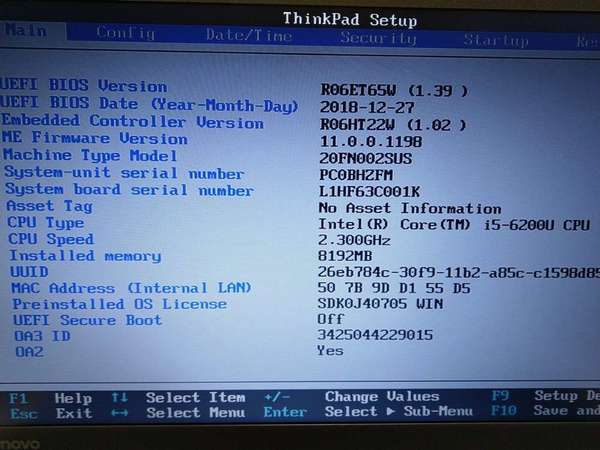Click OA3 ID value 3425044229015
600x450 pixels.
[375, 335]
